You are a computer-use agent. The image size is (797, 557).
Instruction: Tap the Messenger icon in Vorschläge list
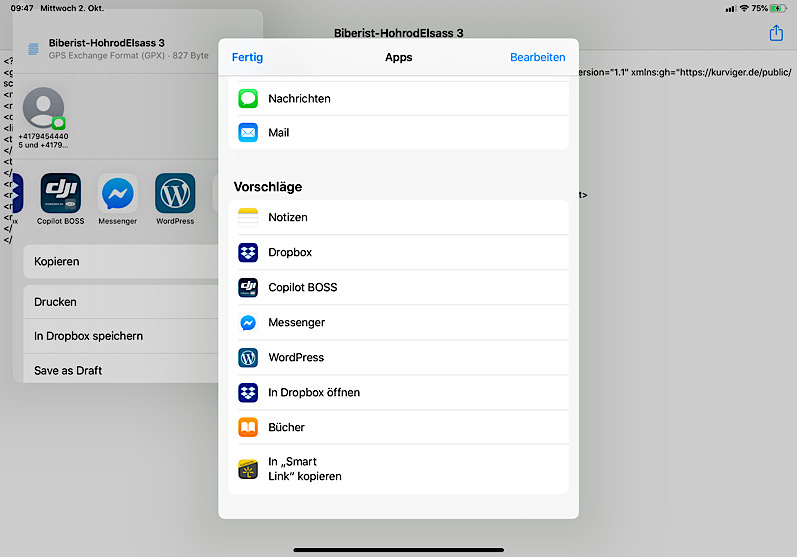pyautogui.click(x=248, y=322)
